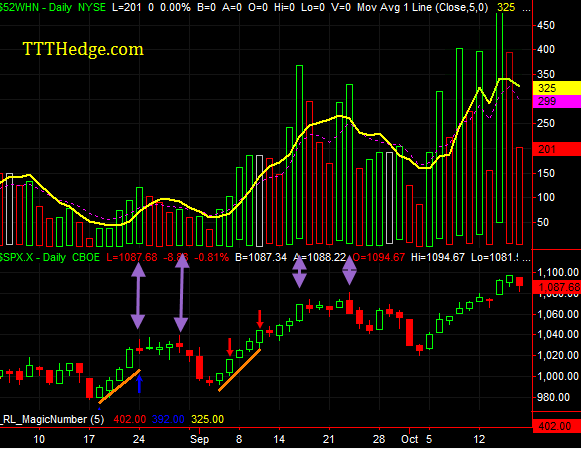
Task: Click the A=1088.22 ask value
Action: pos(320,257)
